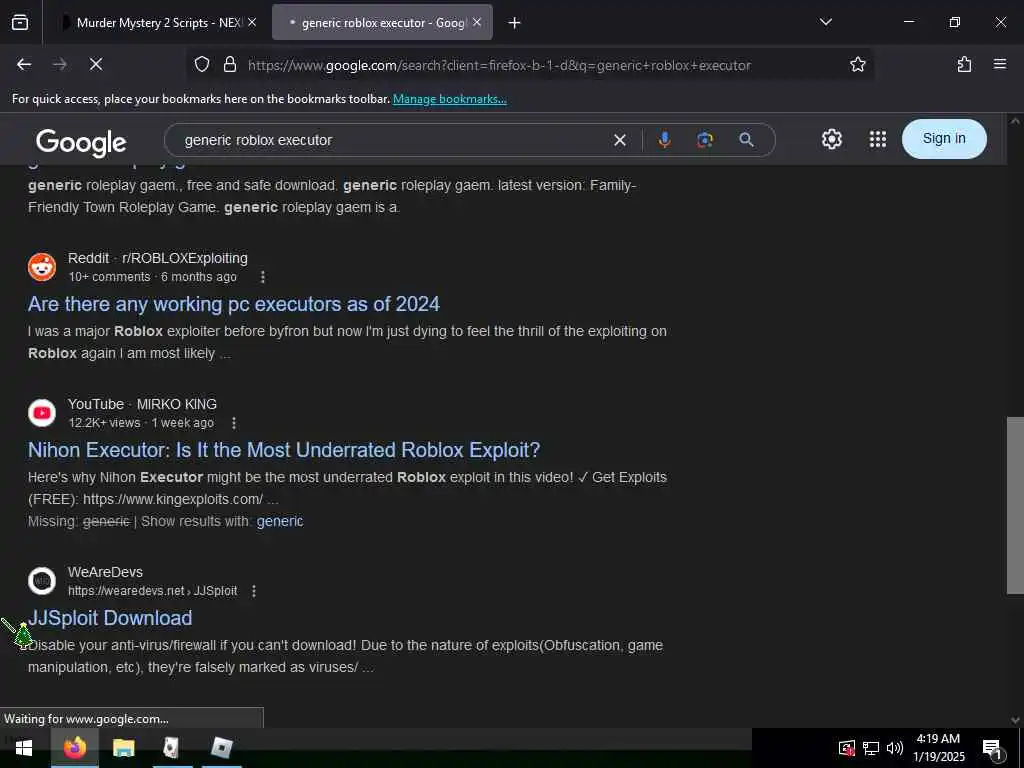Open Manage bookmarks link
The image size is (1024, 768).
click(x=449, y=99)
